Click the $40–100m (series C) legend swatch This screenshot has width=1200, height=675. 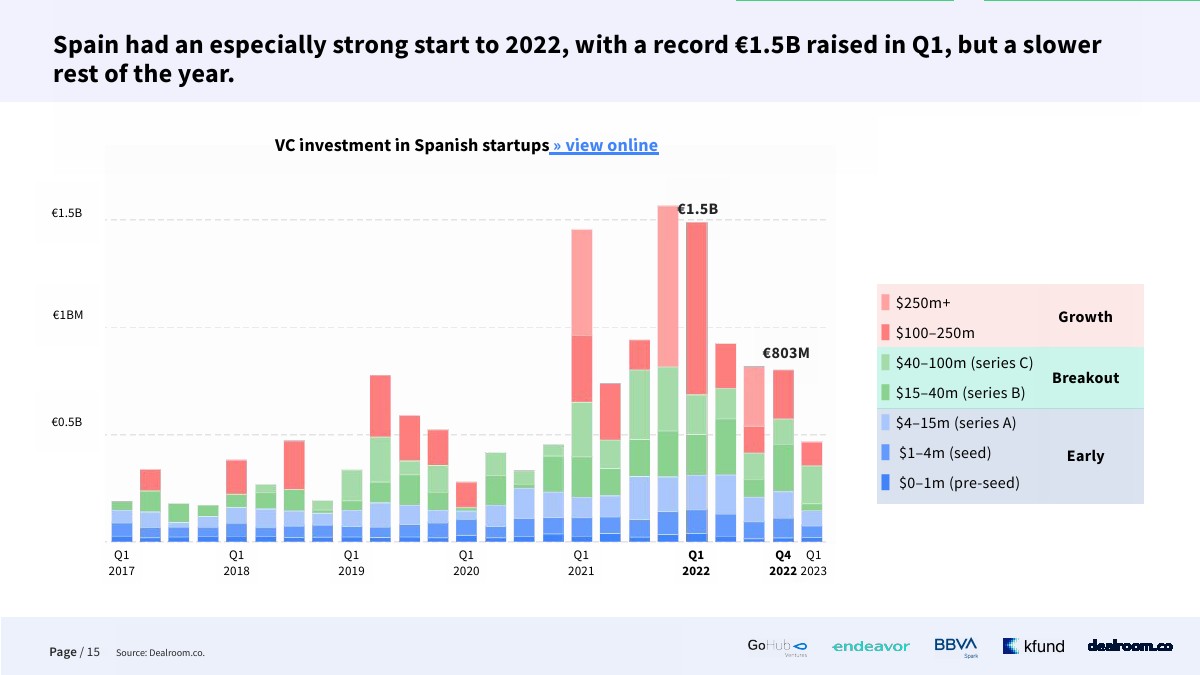(x=885, y=363)
